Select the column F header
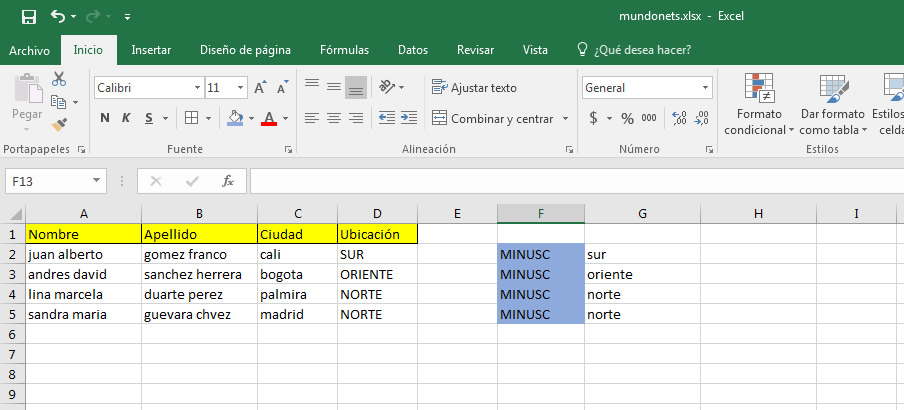Viewport: 904px width, 410px height. tap(541, 214)
